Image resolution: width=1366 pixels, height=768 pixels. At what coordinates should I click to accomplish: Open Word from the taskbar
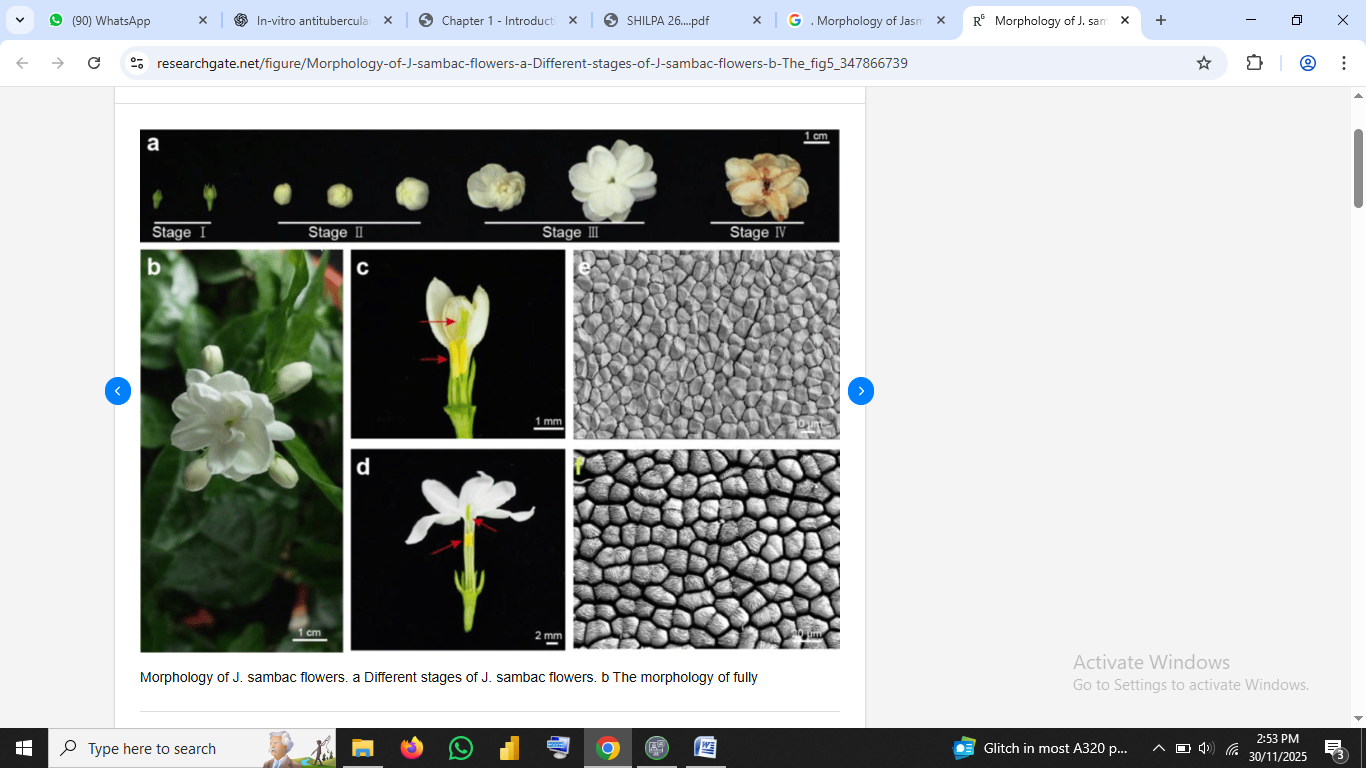point(705,748)
